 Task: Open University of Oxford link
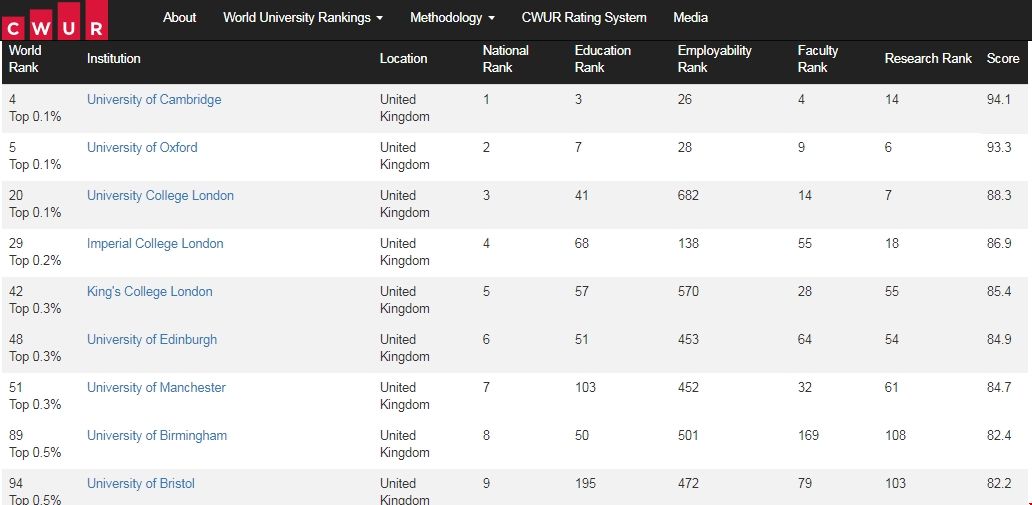[142, 148]
